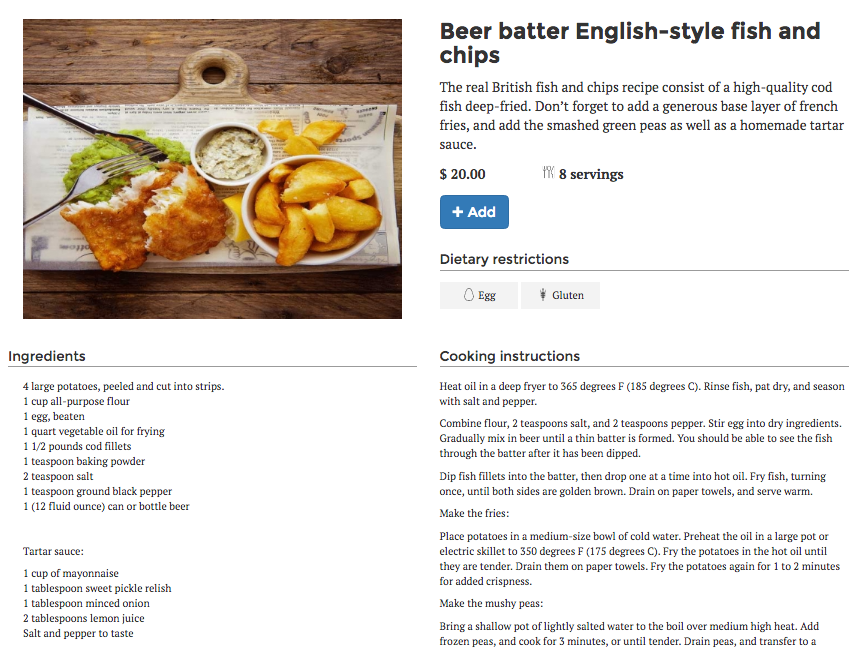
Task: Open the fish and chips photo
Action: coord(212,169)
